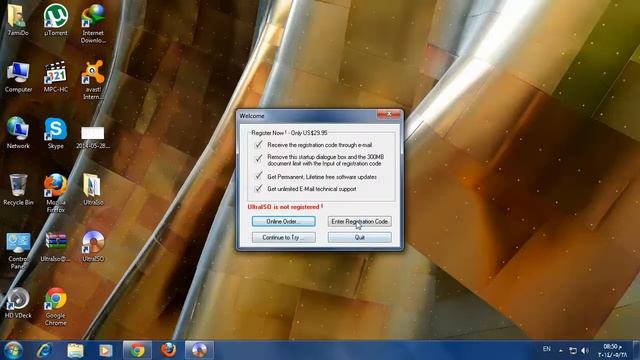This screenshot has width=640, height=360.
Task: Click 'Get Permanent, Lifetime free software updates'
Action: 322,177
